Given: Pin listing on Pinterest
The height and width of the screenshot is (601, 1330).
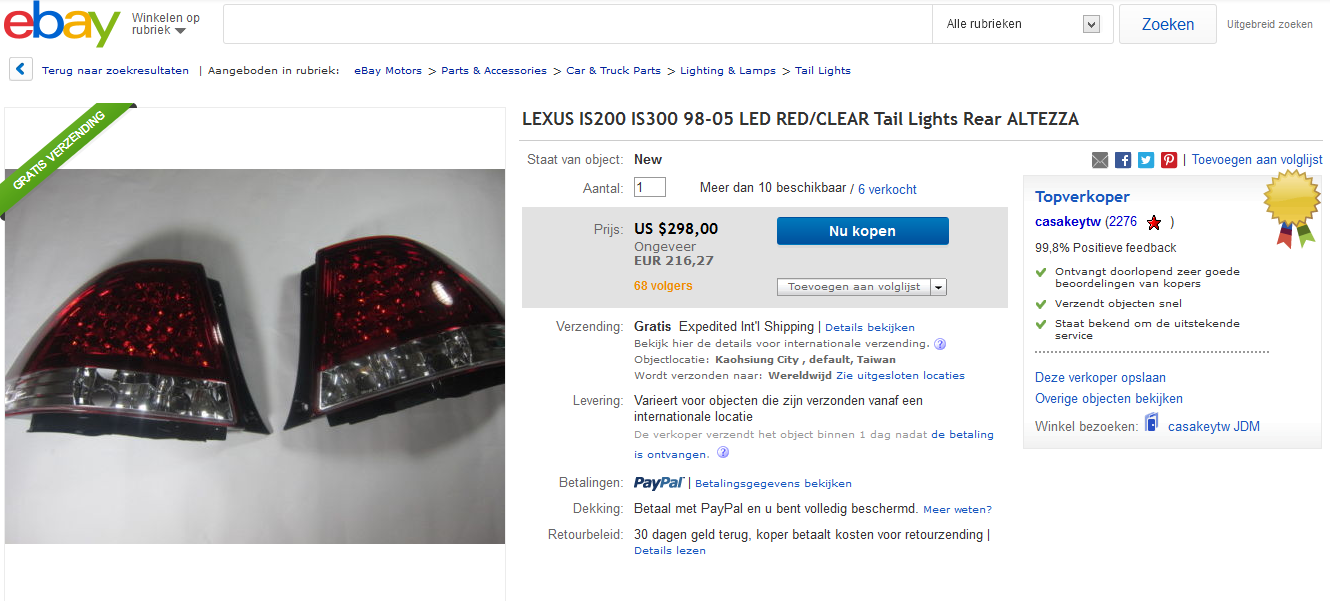Looking at the screenshot, I should [1169, 160].
